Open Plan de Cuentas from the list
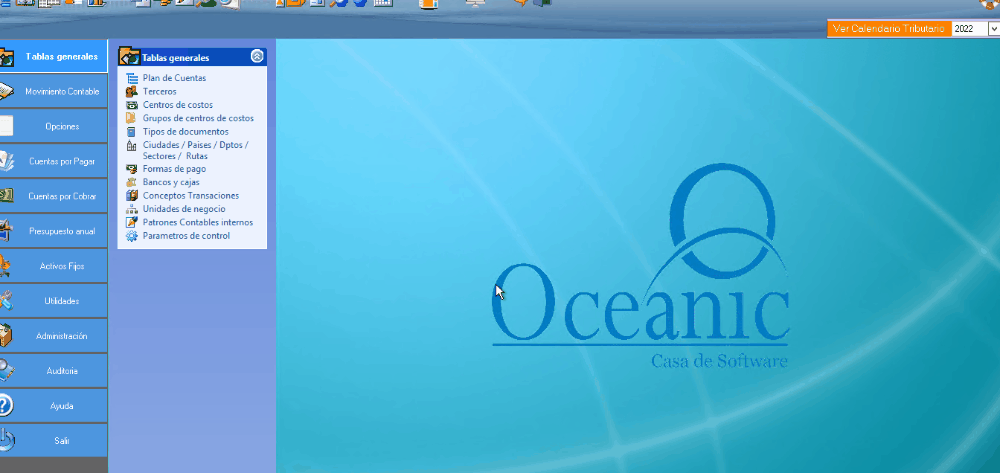Screen dimensions: 1000x473 tap(174, 78)
